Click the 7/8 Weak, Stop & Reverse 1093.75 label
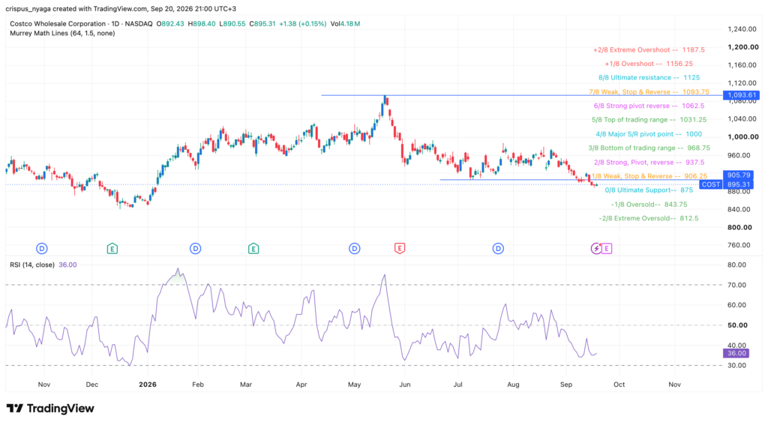The height and width of the screenshot is (425, 768). (649, 92)
